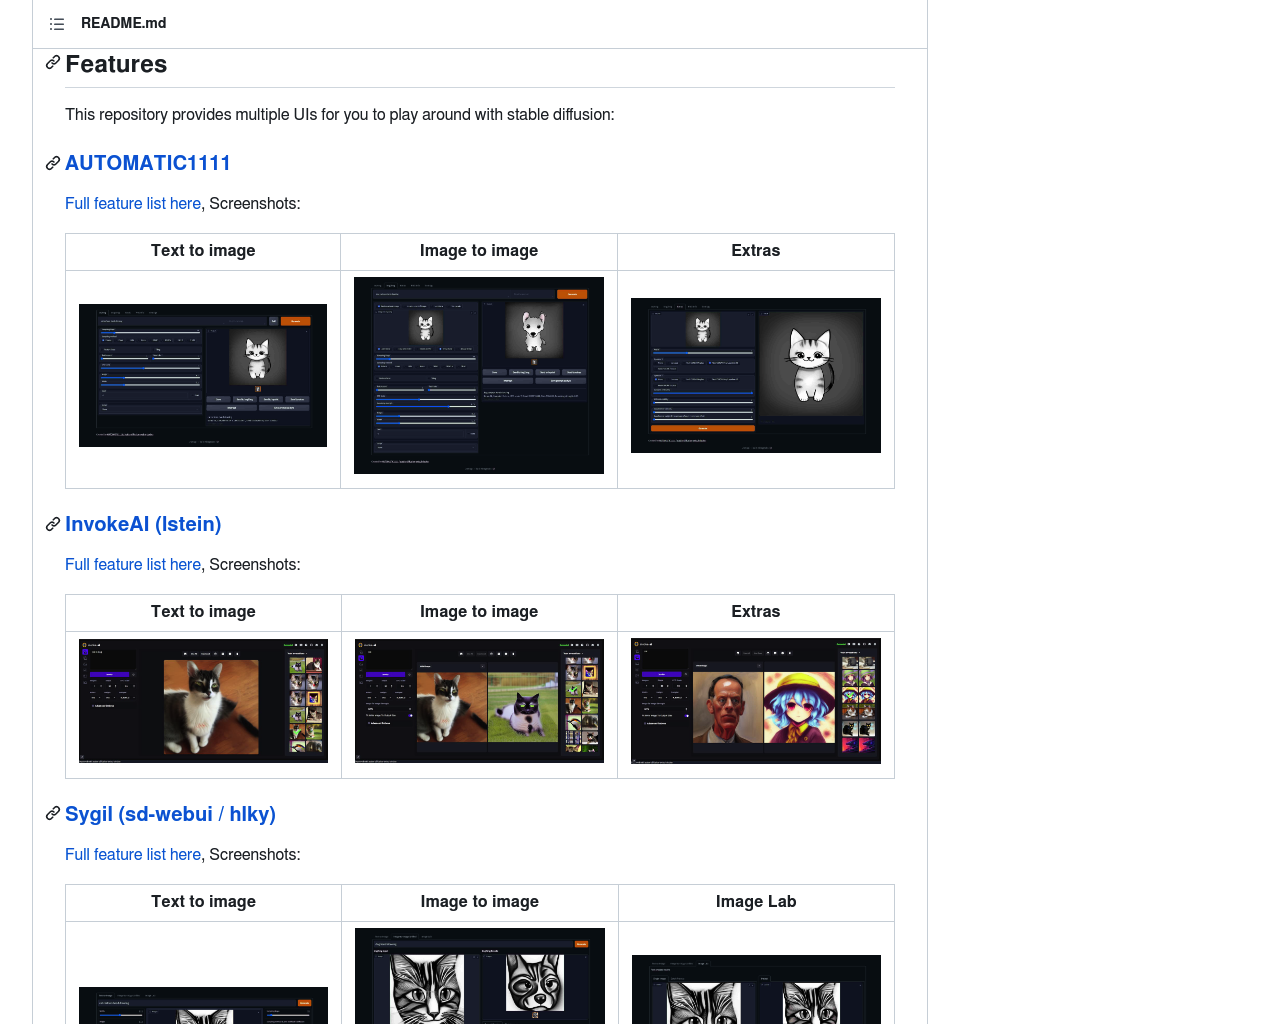Screen dimensions: 1280x1024
Task: Open the AUTOMATIC1111 heading link
Action: point(148,163)
